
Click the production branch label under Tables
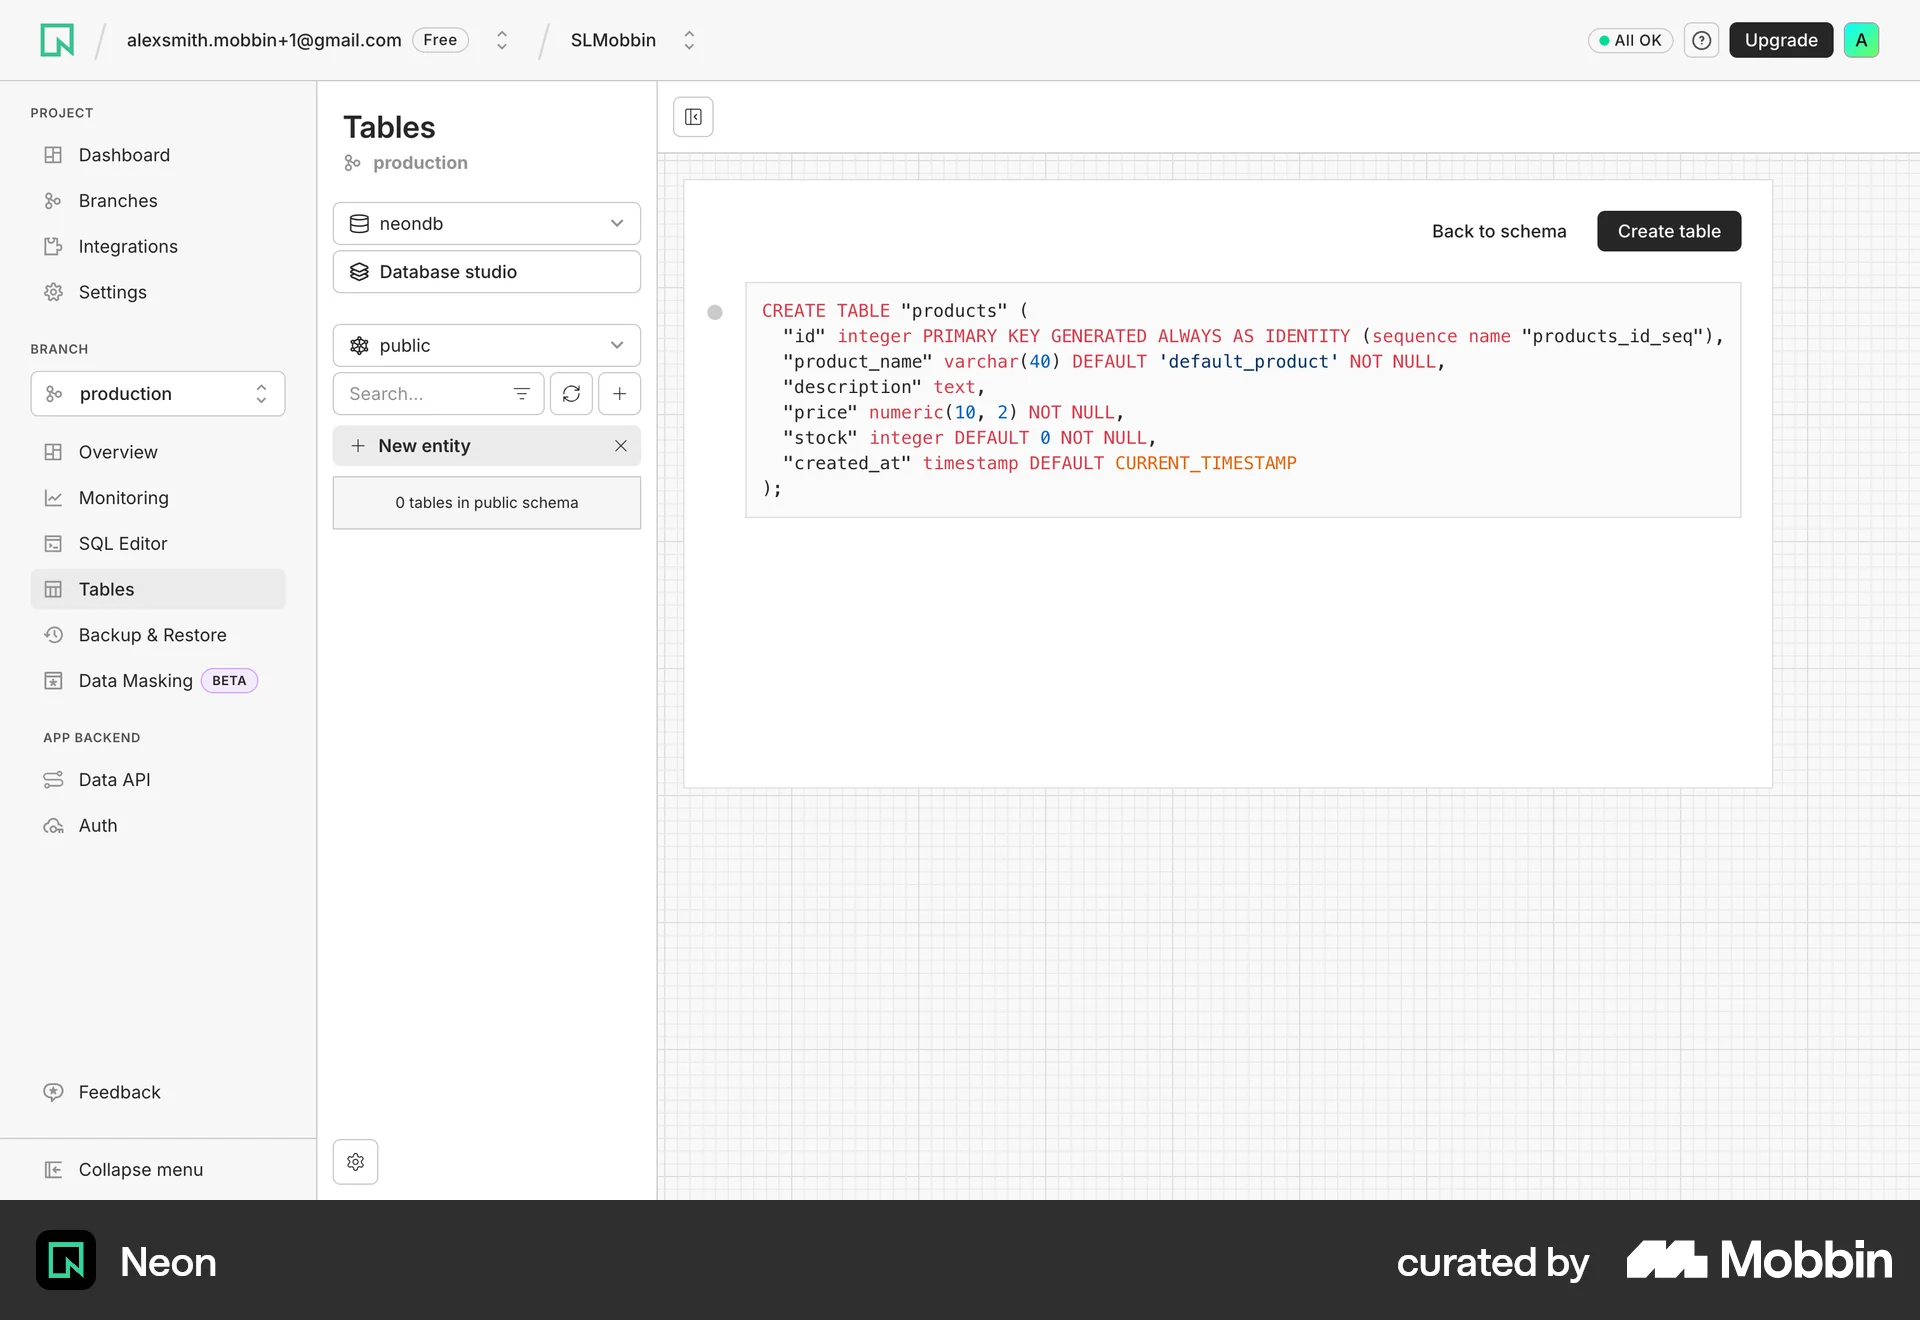[419, 163]
